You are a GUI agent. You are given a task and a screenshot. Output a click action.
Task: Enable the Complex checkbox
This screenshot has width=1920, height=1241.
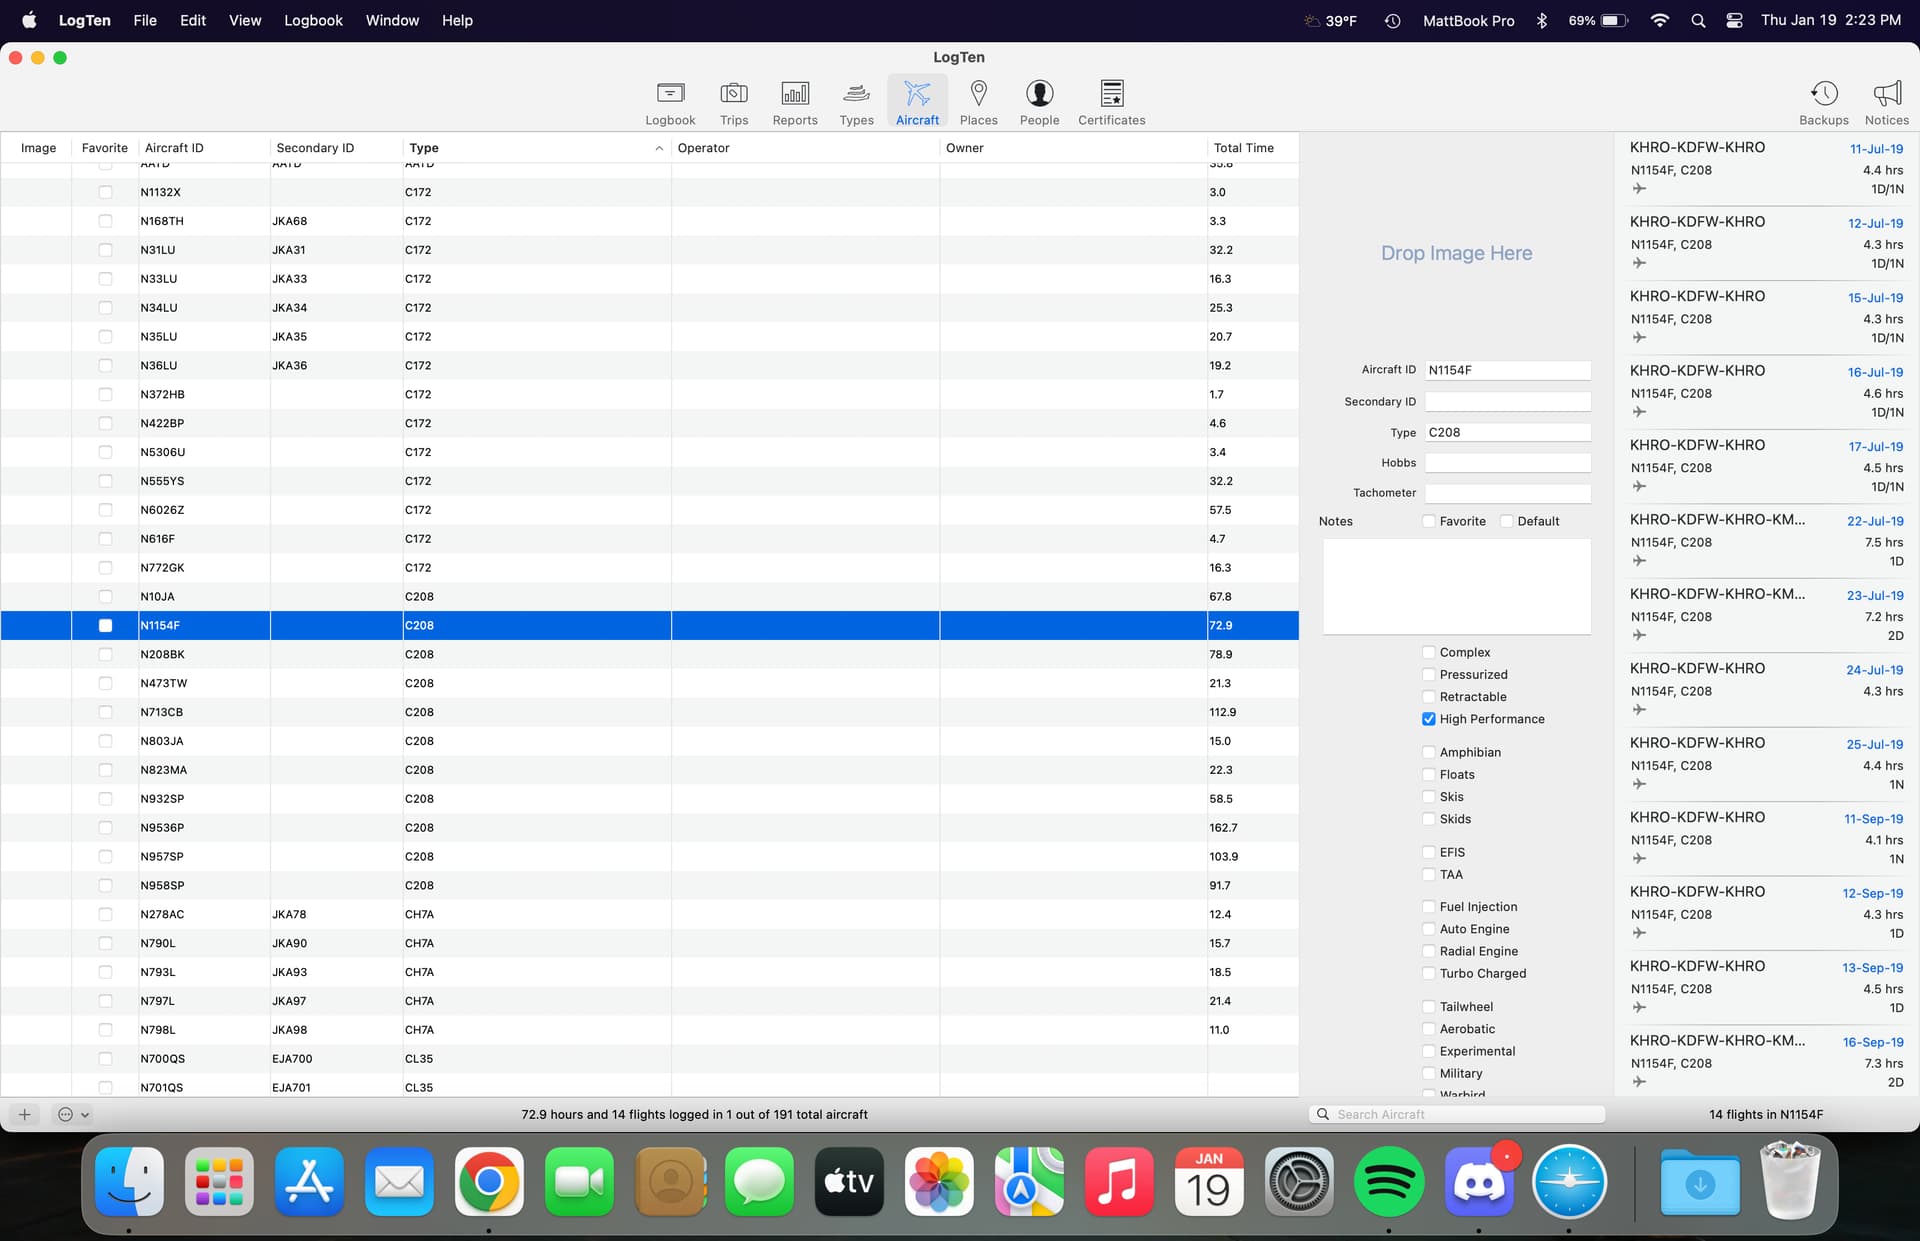(x=1429, y=652)
